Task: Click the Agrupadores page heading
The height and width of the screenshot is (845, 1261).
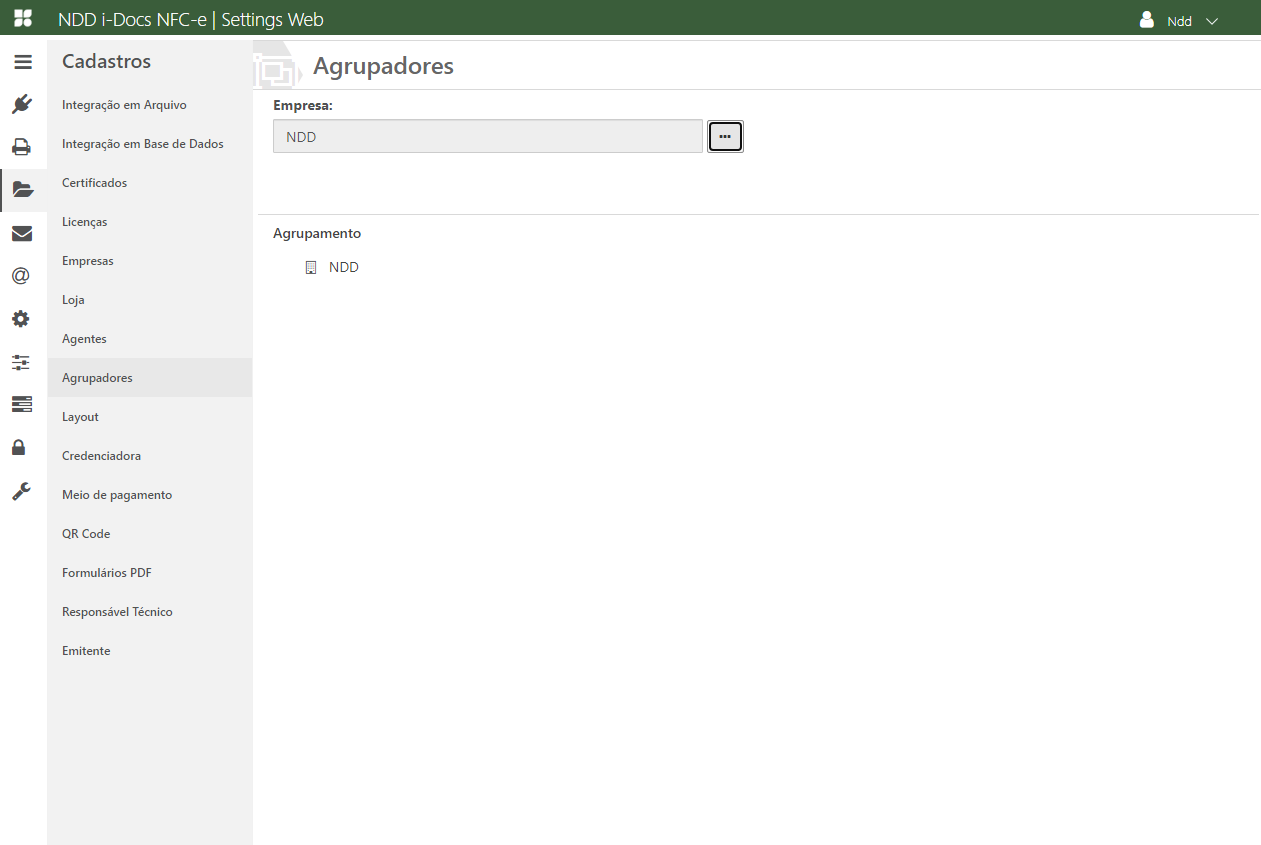Action: [383, 66]
